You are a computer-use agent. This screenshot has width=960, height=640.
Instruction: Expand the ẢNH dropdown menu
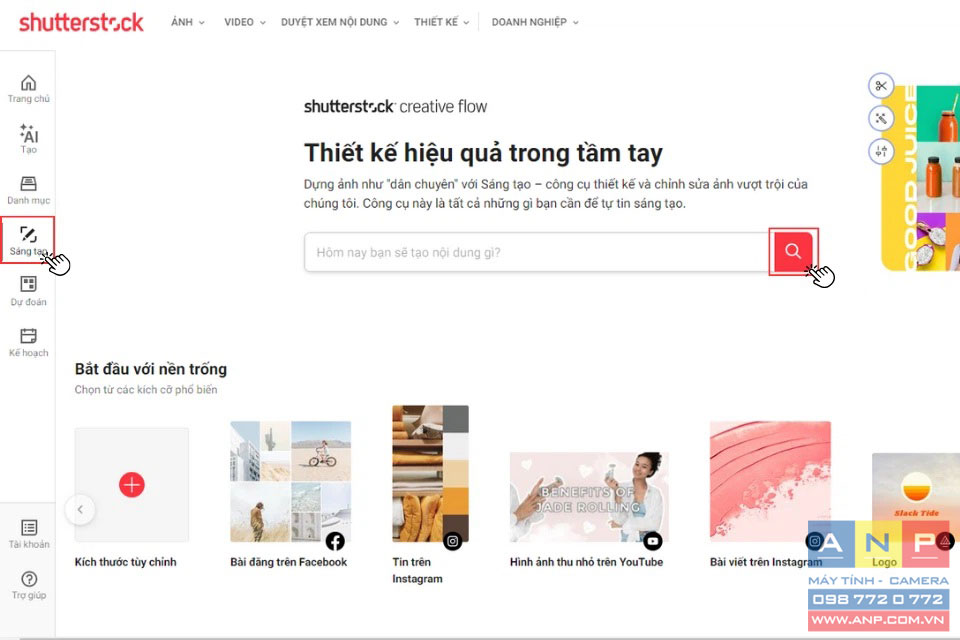pos(187,22)
